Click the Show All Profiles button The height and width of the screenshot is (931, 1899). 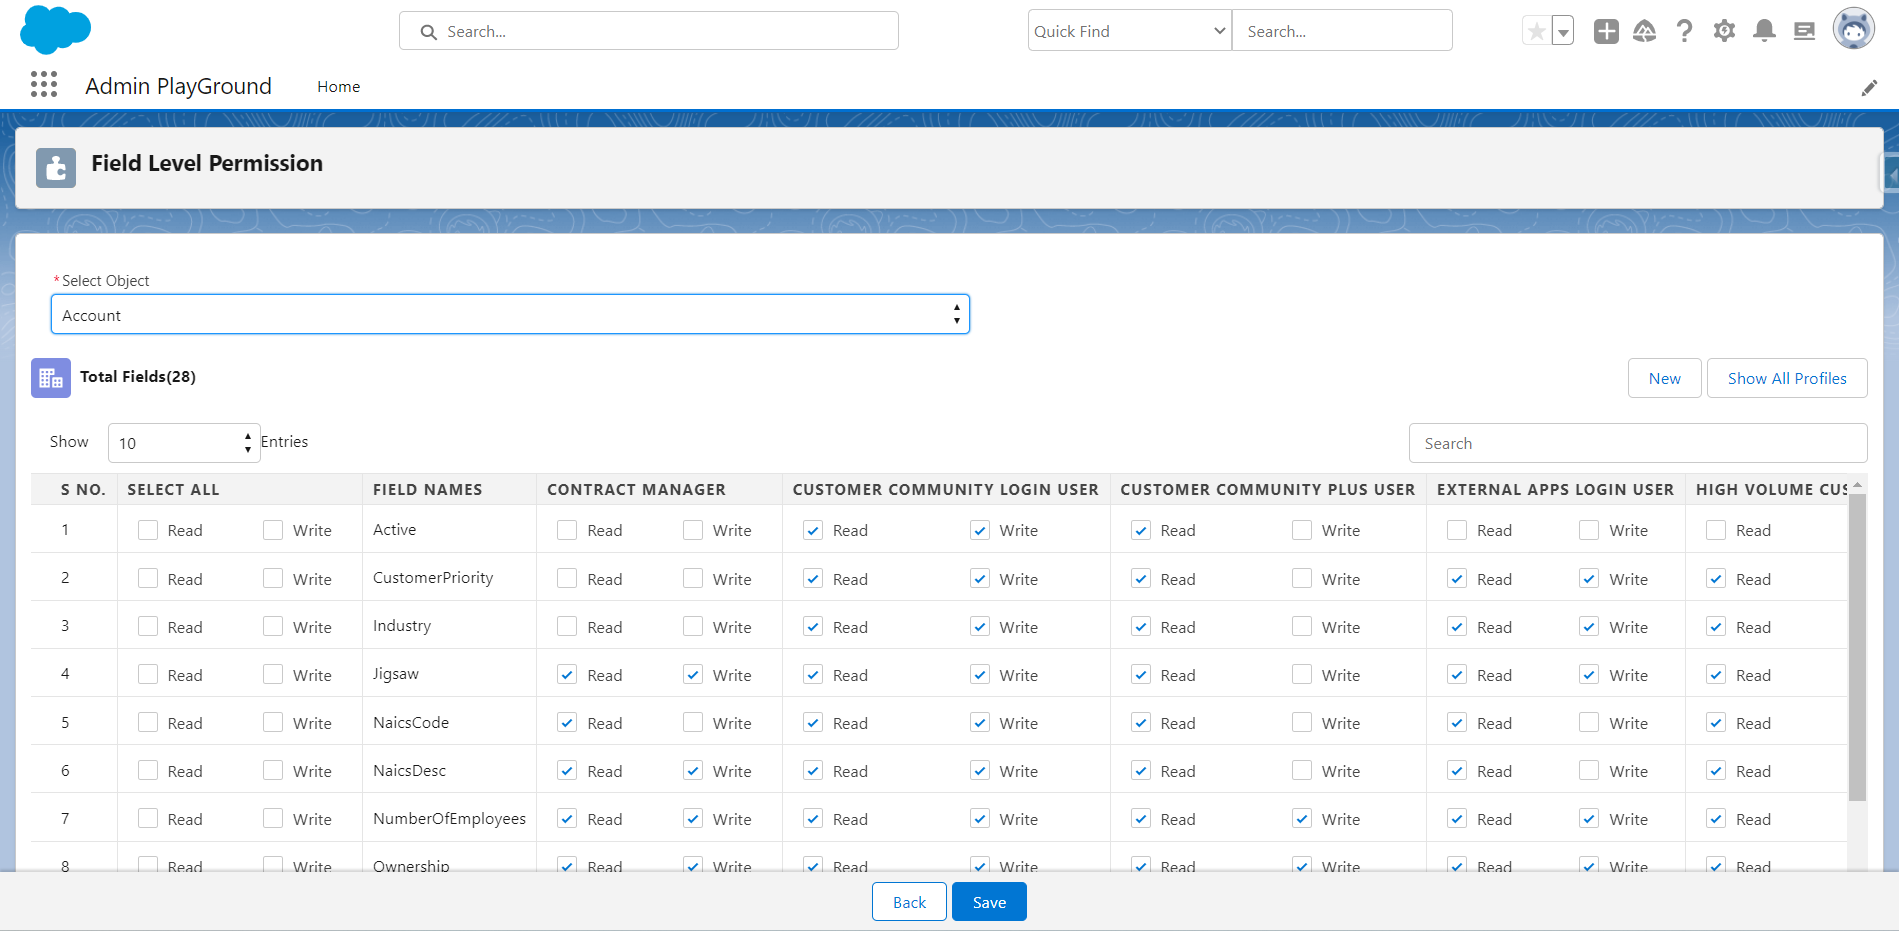click(x=1786, y=378)
